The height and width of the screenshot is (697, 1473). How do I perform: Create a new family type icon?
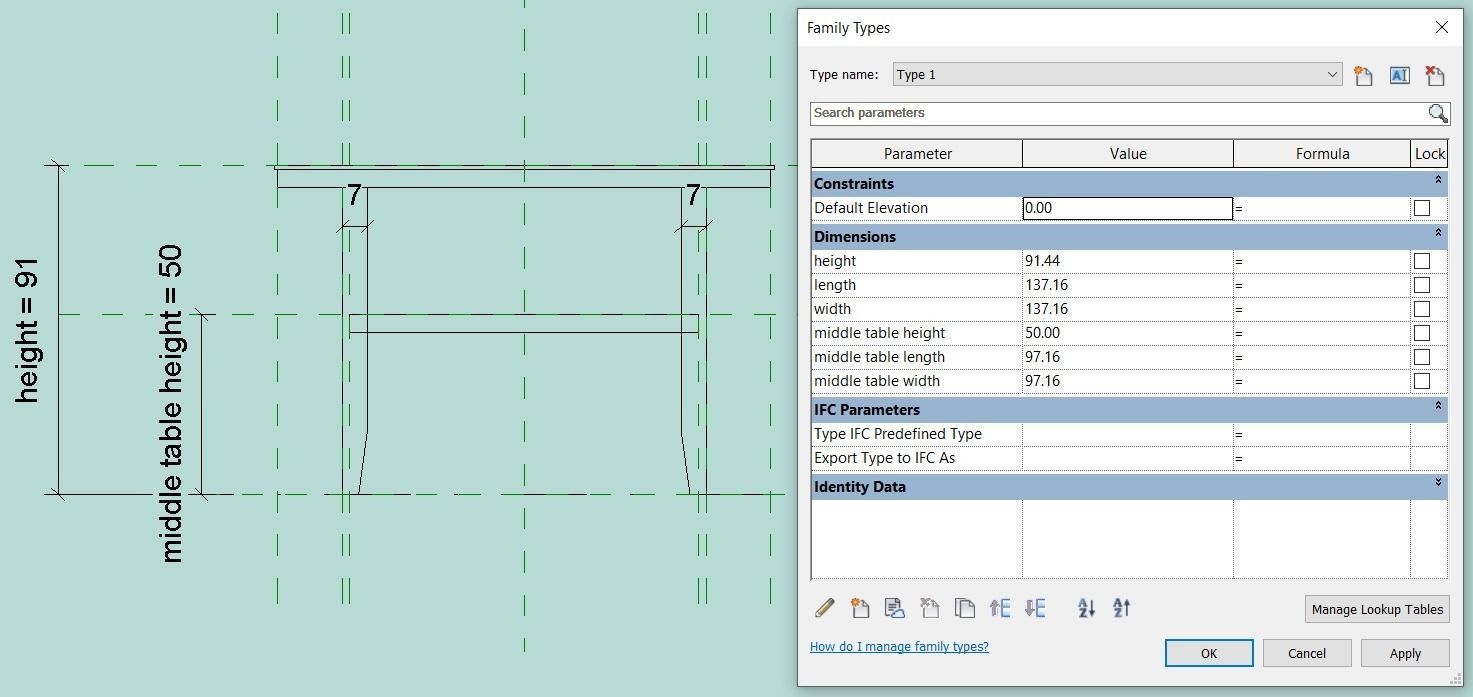1363,75
